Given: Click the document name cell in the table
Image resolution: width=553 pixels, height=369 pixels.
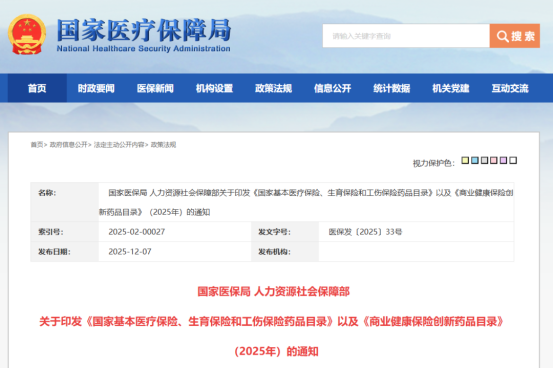Looking at the screenshot, I should (x=306, y=202).
